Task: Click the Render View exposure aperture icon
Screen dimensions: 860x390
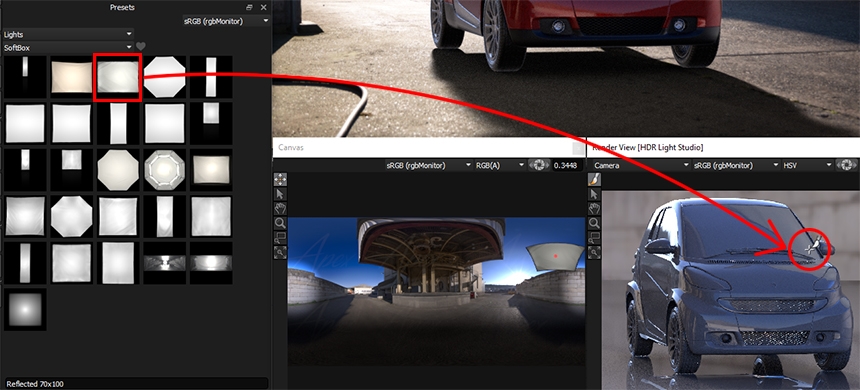Action: tap(847, 165)
